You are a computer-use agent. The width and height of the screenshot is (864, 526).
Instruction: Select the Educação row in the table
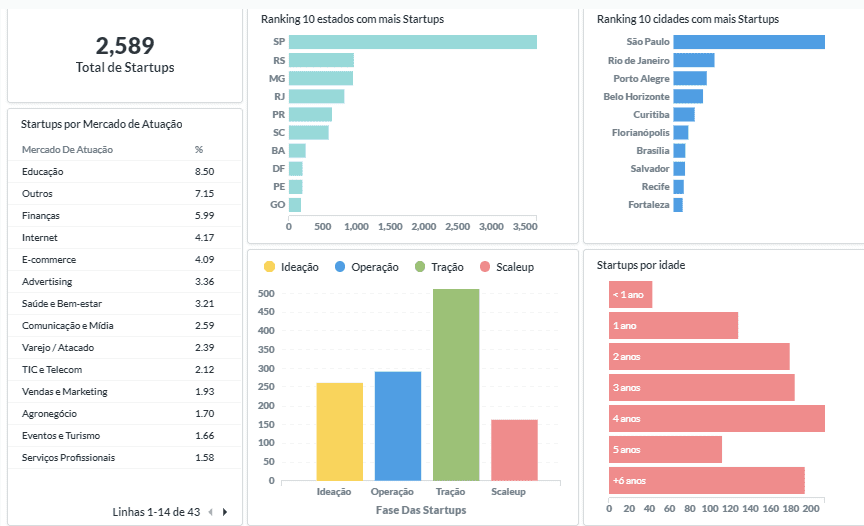point(42,172)
